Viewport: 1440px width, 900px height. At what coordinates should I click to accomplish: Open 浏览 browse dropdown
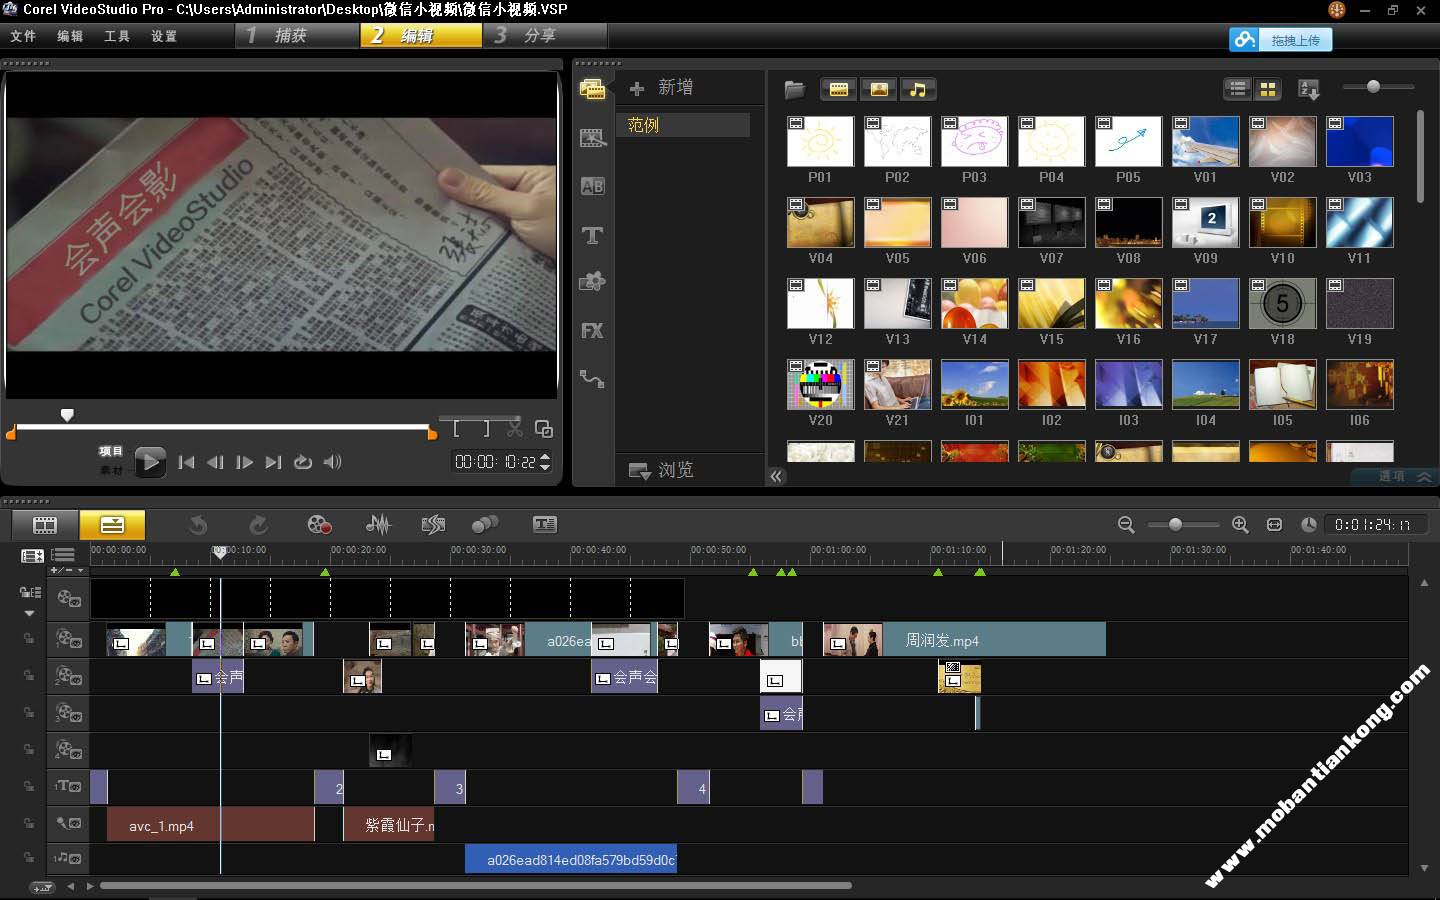[x=660, y=470]
